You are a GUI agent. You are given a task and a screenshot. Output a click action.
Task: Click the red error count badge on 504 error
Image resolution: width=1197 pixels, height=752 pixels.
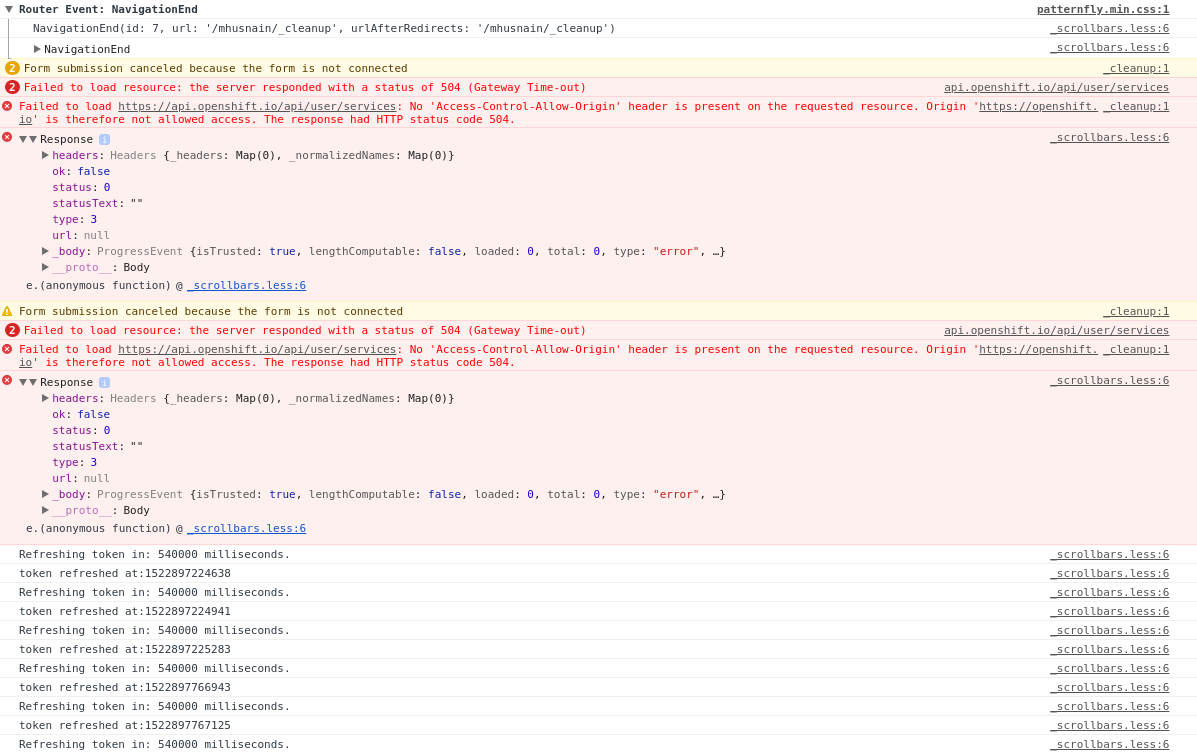pos(12,87)
